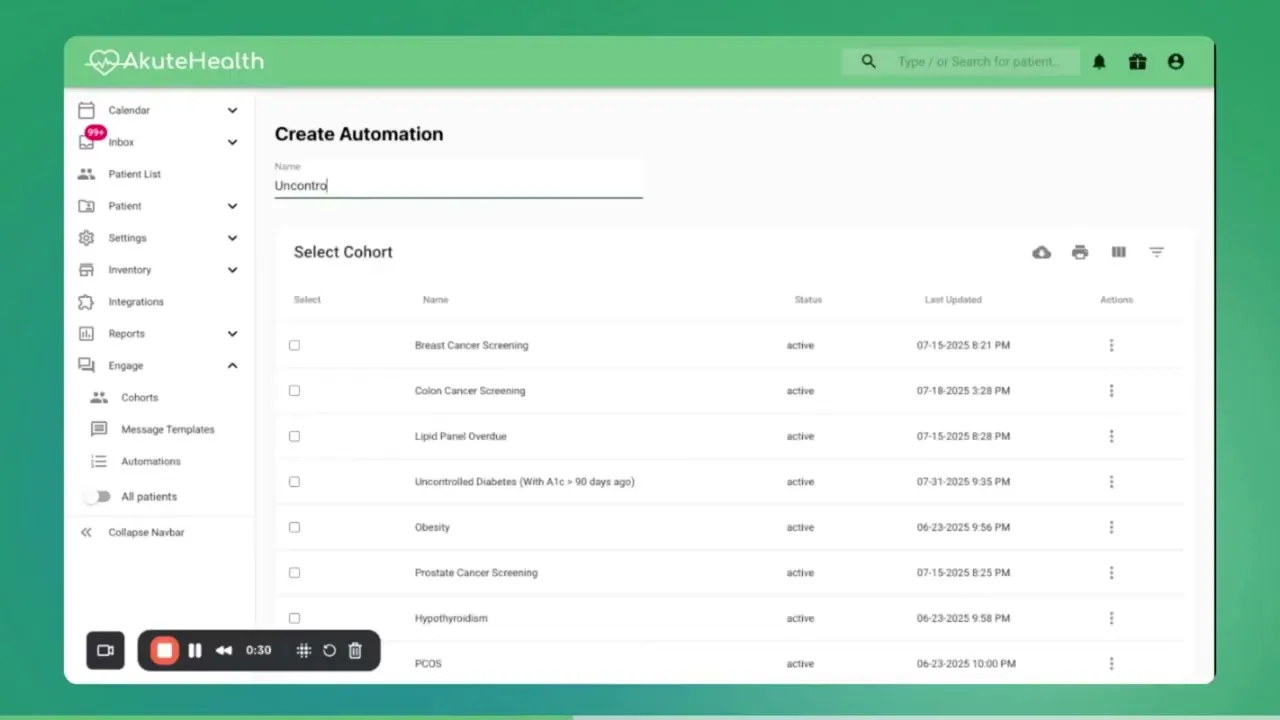The width and height of the screenshot is (1280, 720).
Task: Open actions menu for Prostate Cancer Screening
Action: click(1111, 573)
